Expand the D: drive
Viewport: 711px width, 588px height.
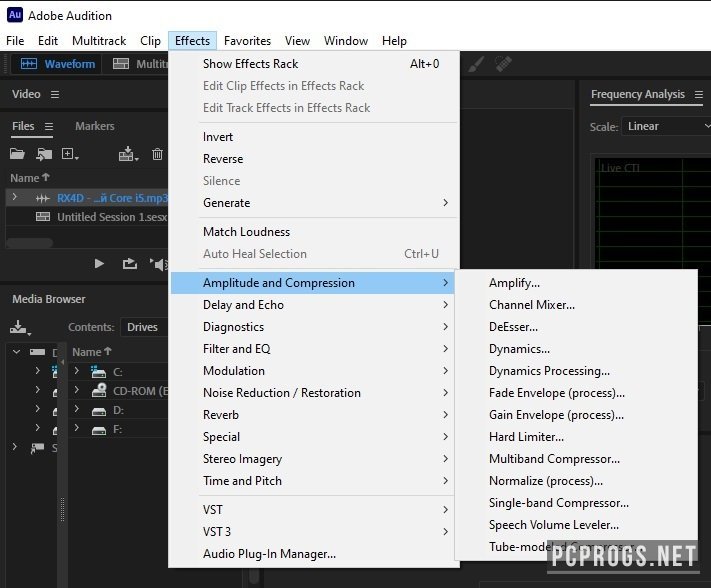(77, 409)
